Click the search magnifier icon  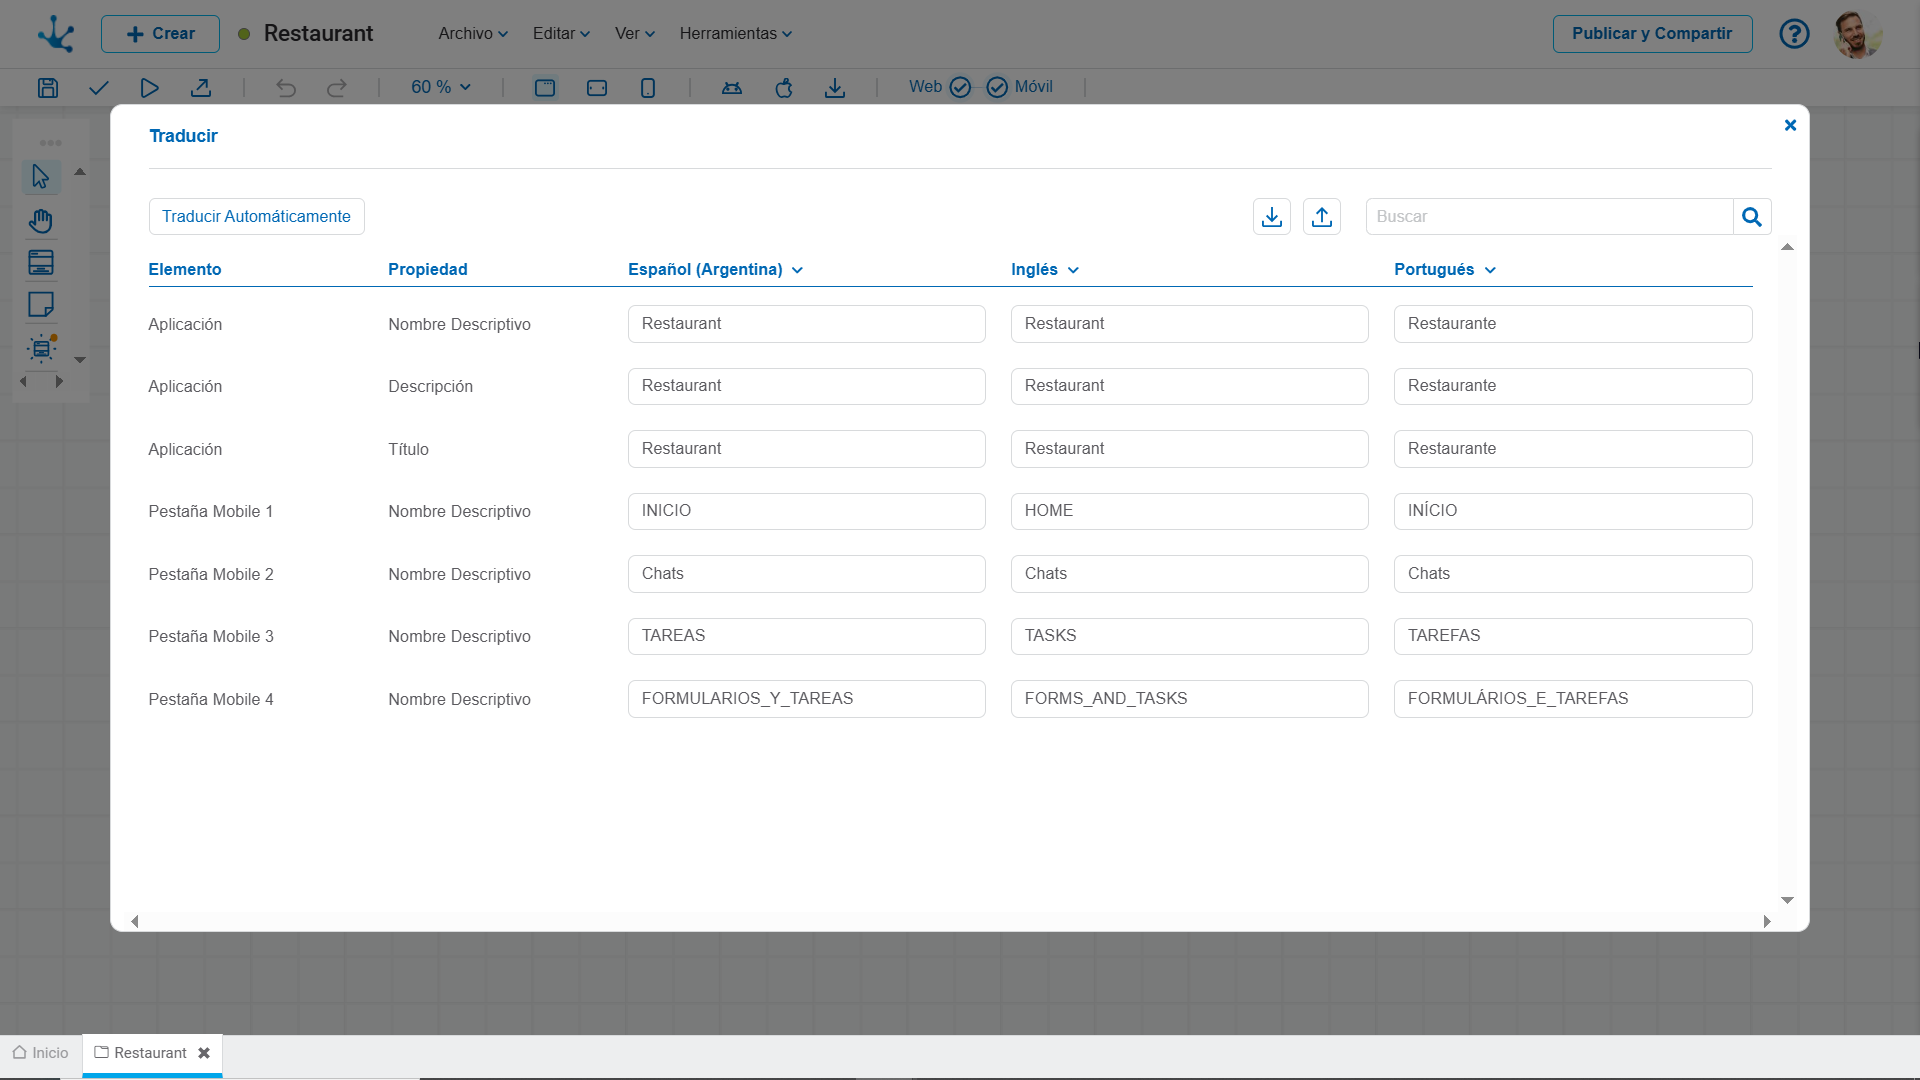[x=1751, y=217]
